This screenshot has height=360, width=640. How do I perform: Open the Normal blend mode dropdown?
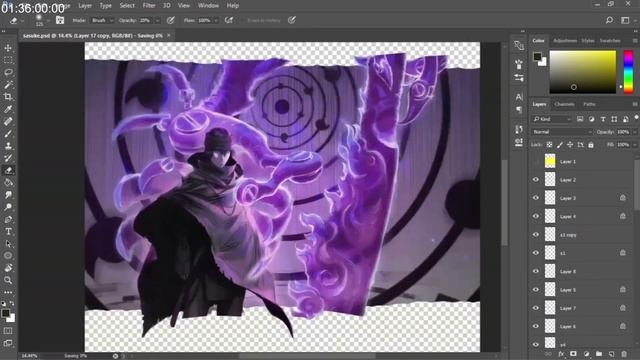[x=562, y=132]
